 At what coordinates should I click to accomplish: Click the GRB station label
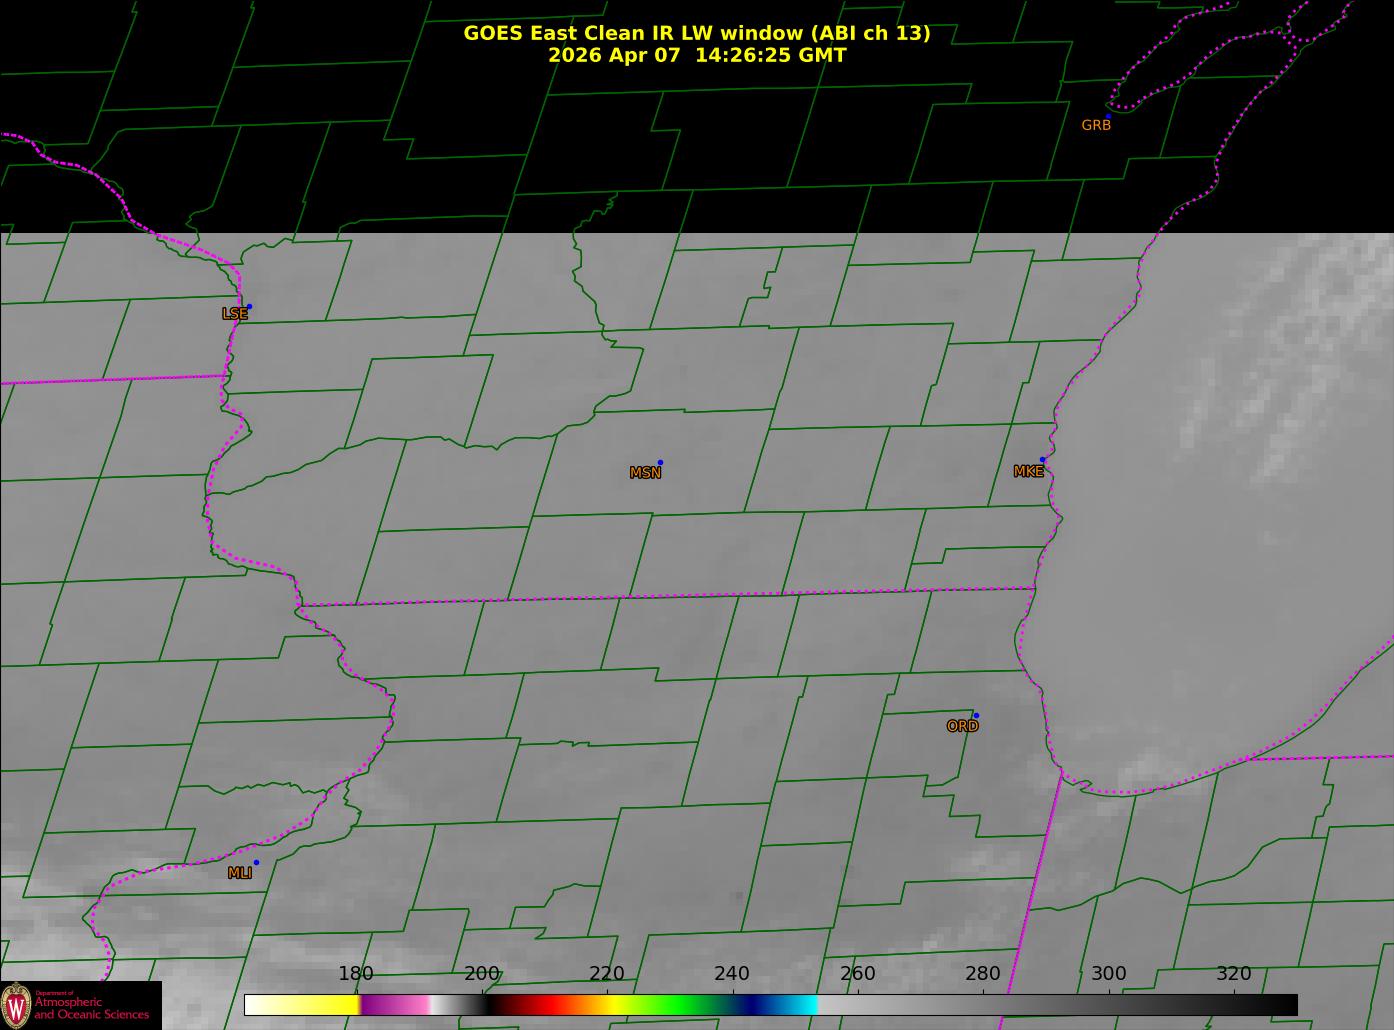tap(1096, 125)
